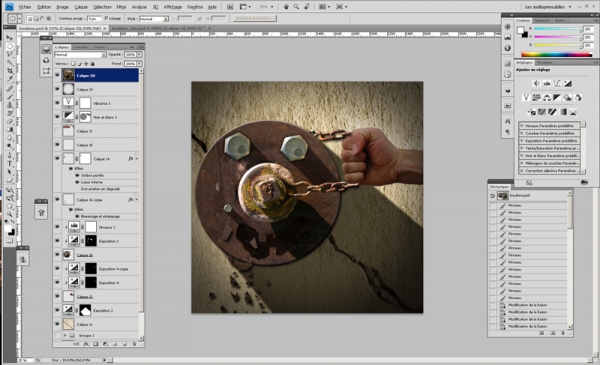600x365 pixels.
Task: Open the Les indispensables workspace menu
Action: (x=548, y=7)
